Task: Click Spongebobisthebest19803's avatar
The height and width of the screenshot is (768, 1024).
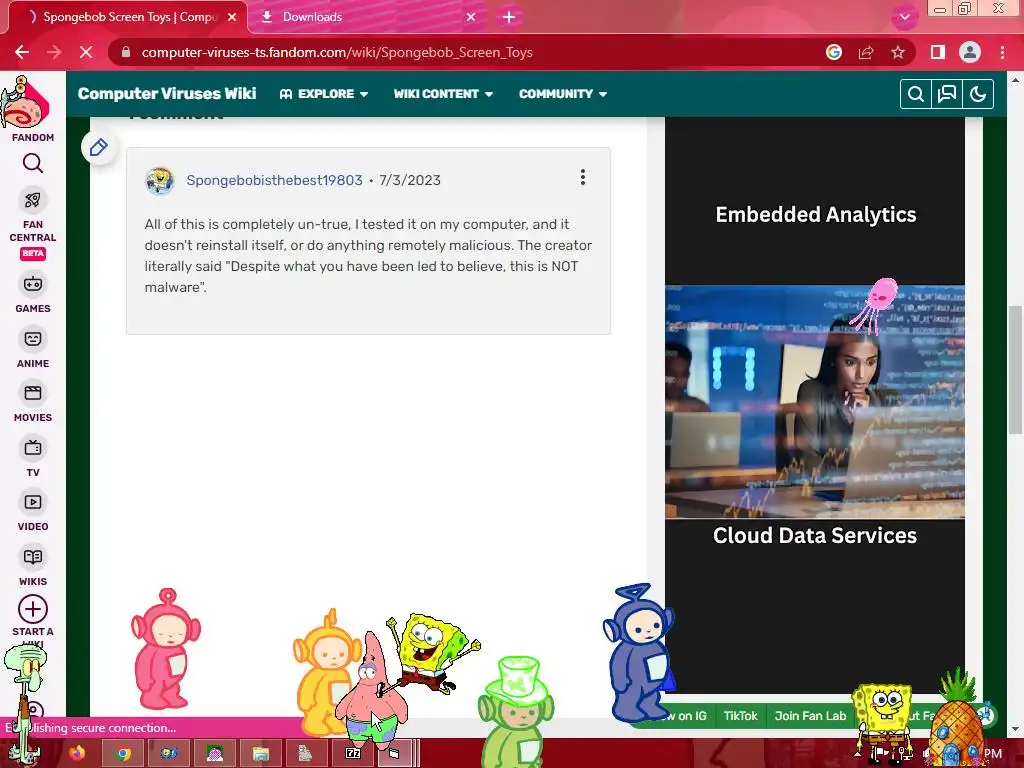Action: click(x=159, y=181)
